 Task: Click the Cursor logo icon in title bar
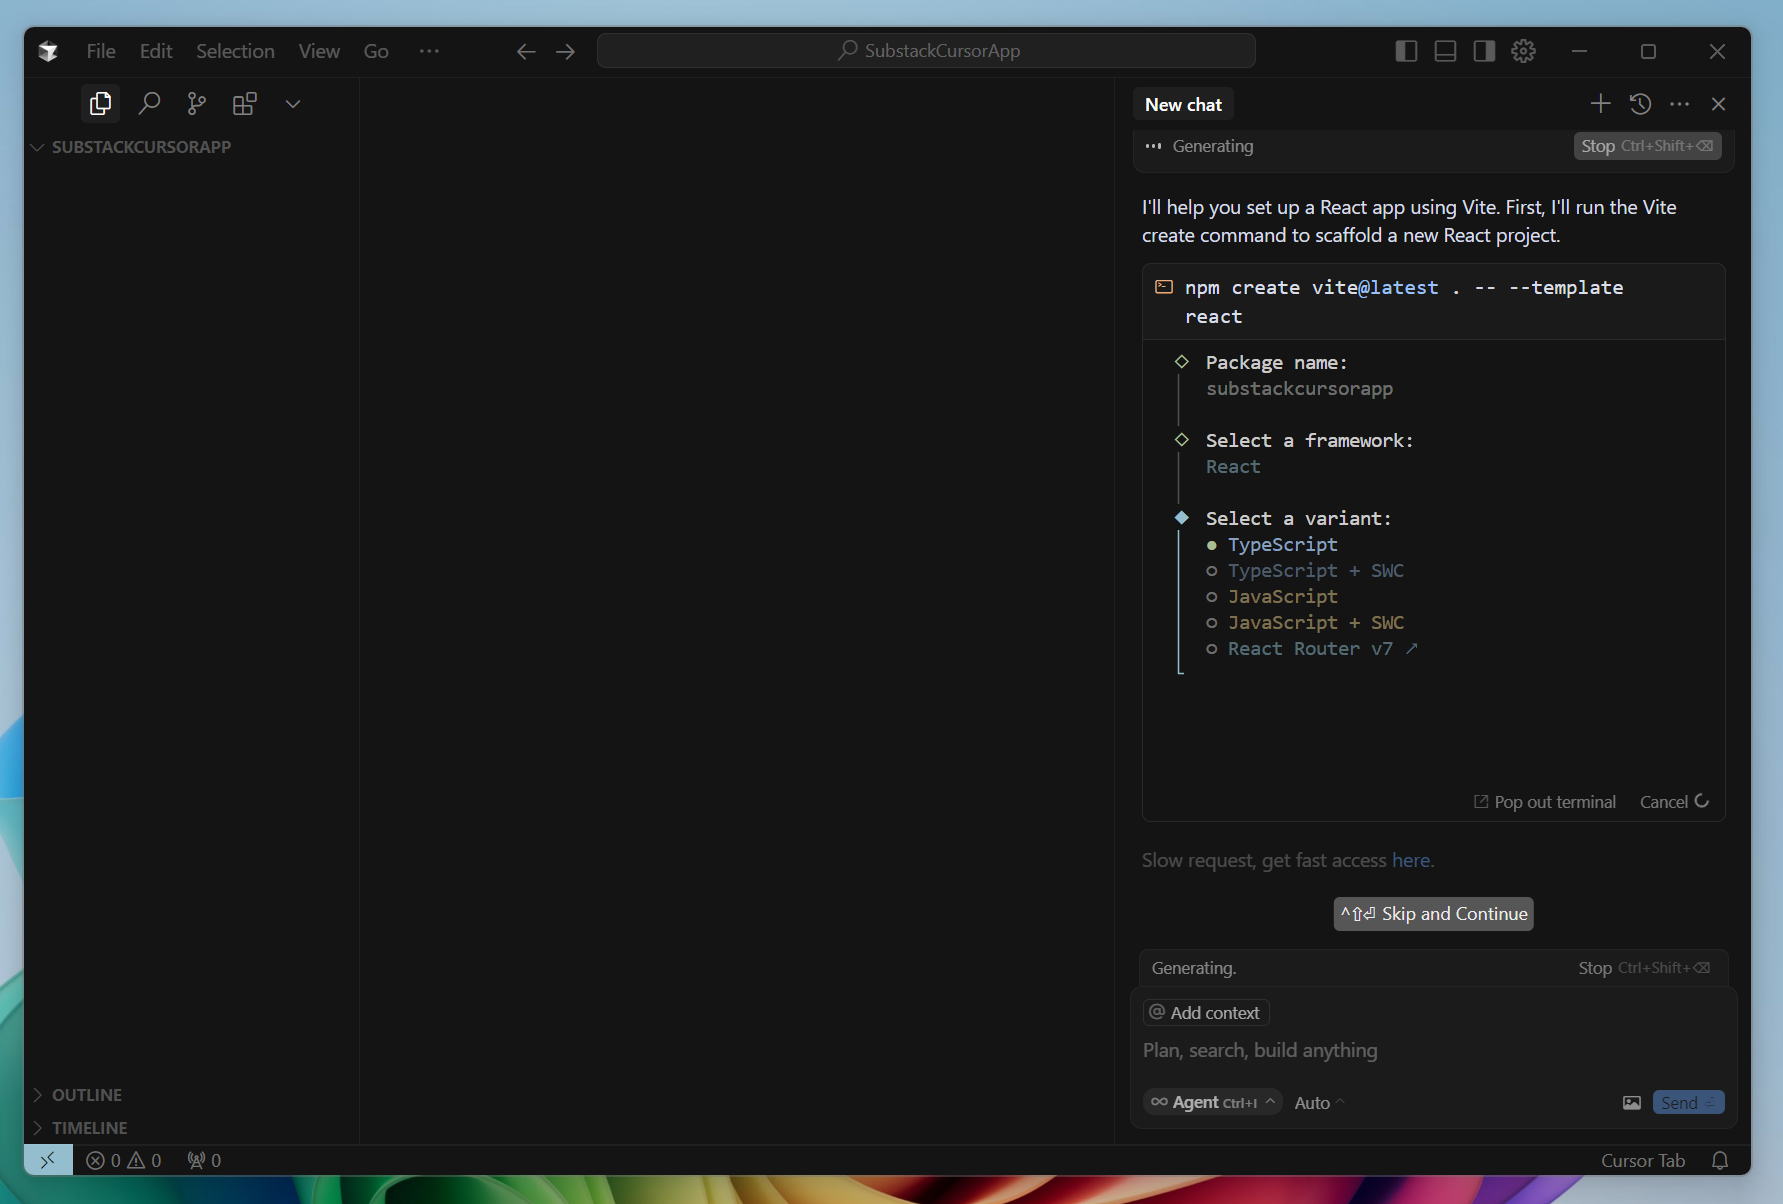coord(48,51)
